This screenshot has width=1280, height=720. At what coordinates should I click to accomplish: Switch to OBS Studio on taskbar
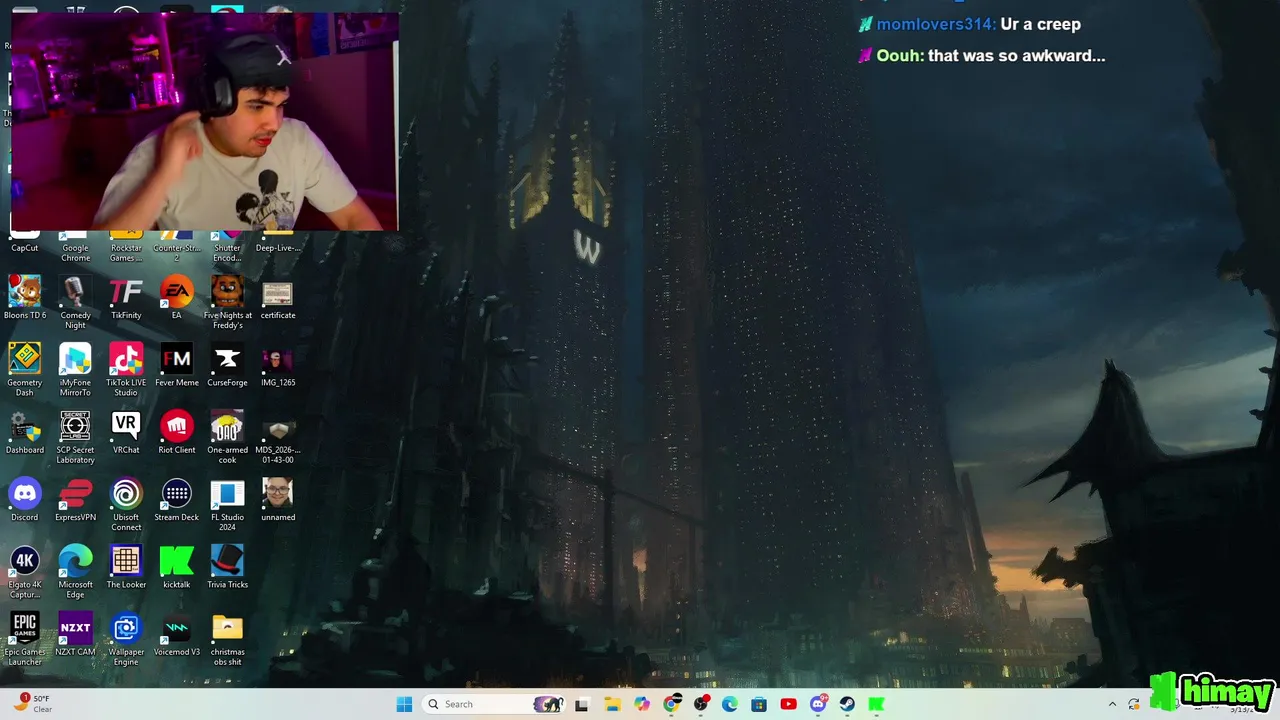[700, 704]
